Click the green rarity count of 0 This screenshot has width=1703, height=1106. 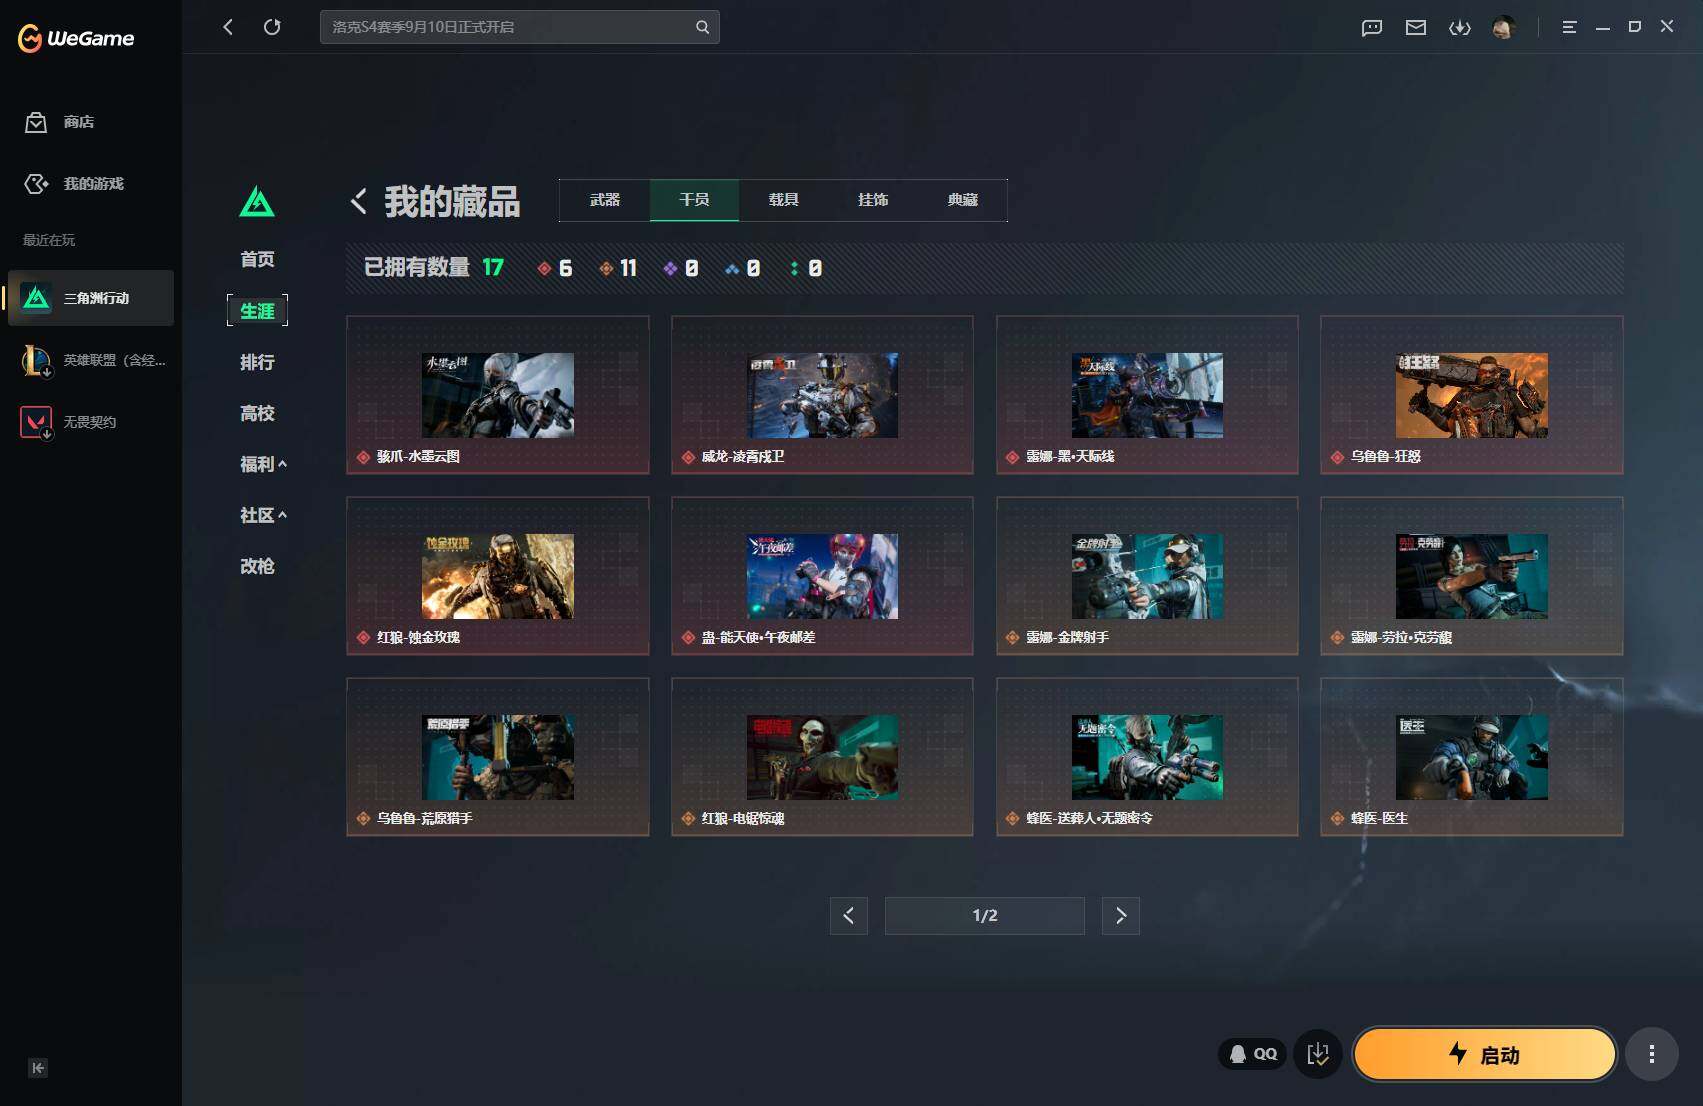[806, 268]
